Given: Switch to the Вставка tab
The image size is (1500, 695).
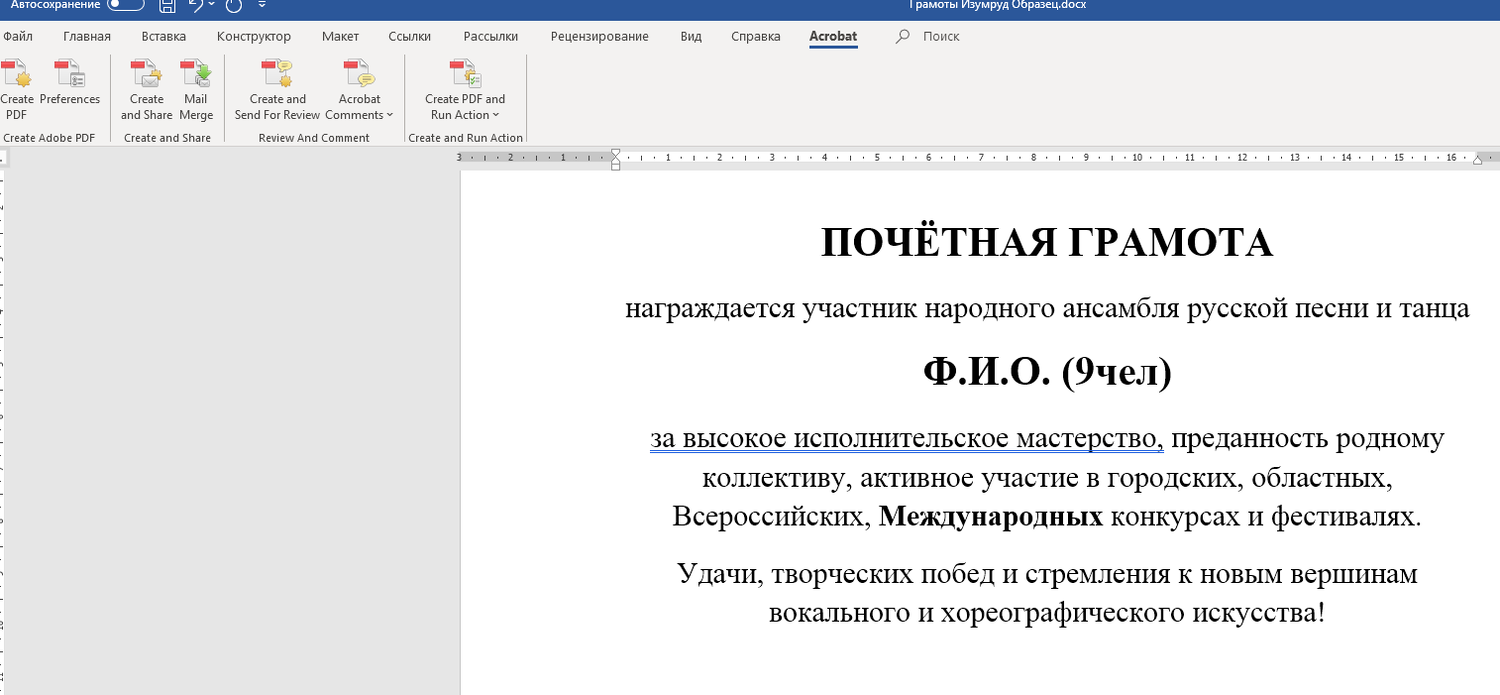Looking at the screenshot, I should coord(164,36).
